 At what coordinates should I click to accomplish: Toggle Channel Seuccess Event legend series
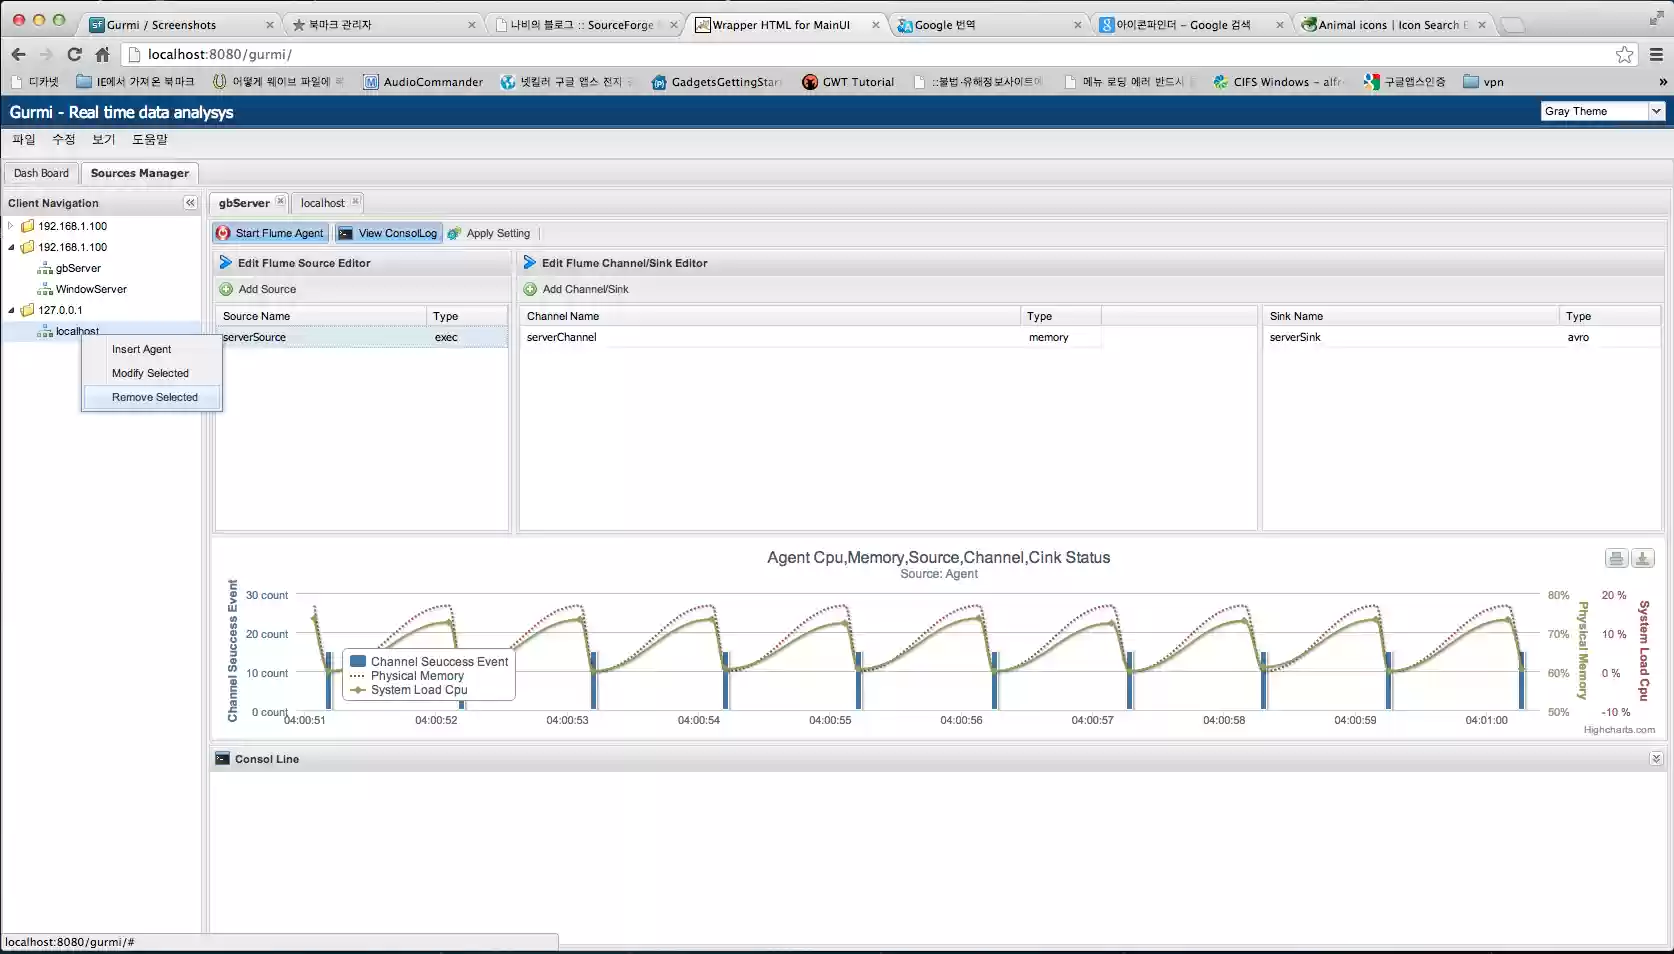click(430, 662)
